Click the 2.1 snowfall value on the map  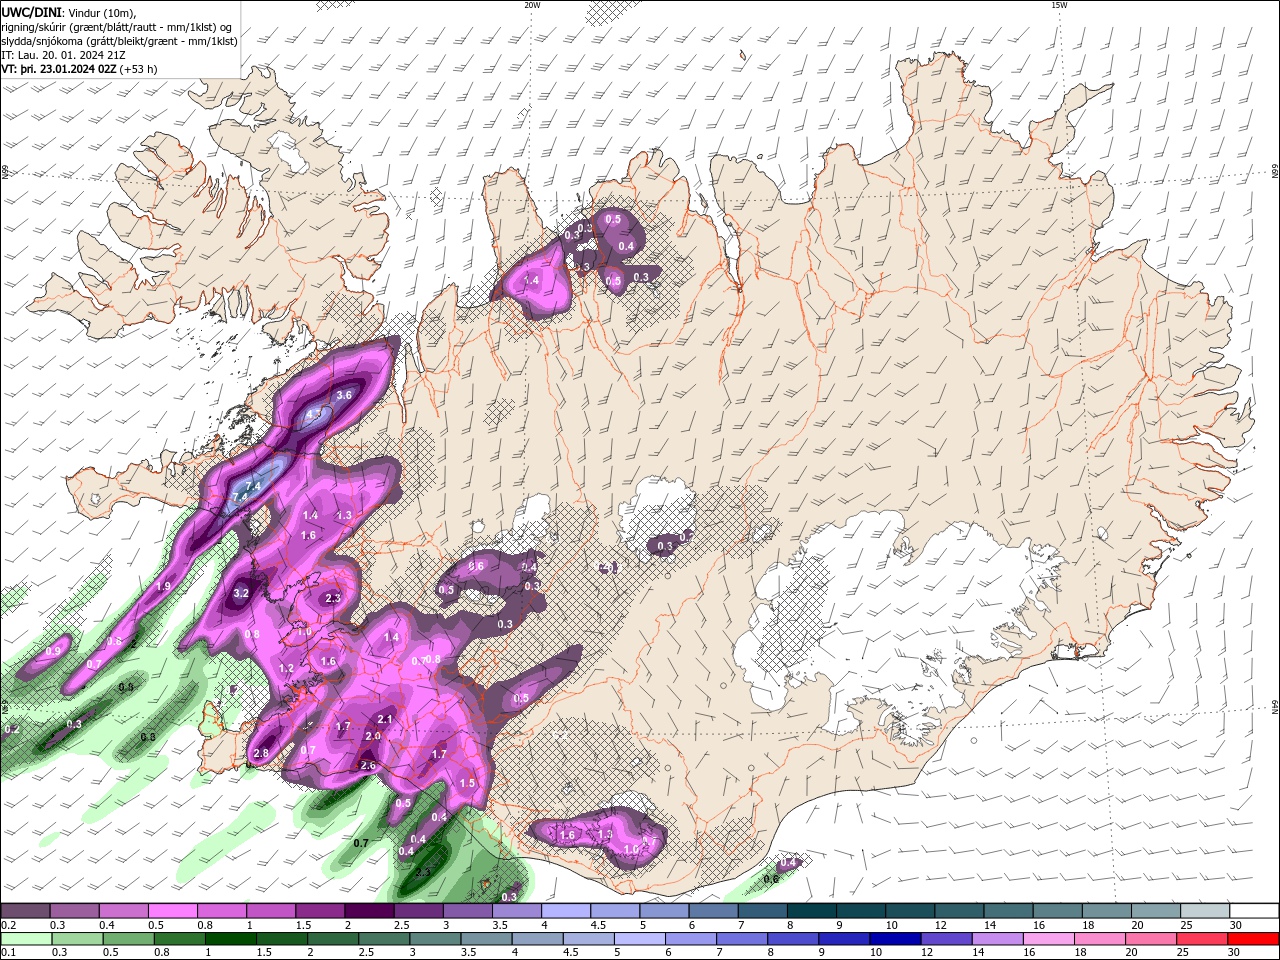(385, 719)
